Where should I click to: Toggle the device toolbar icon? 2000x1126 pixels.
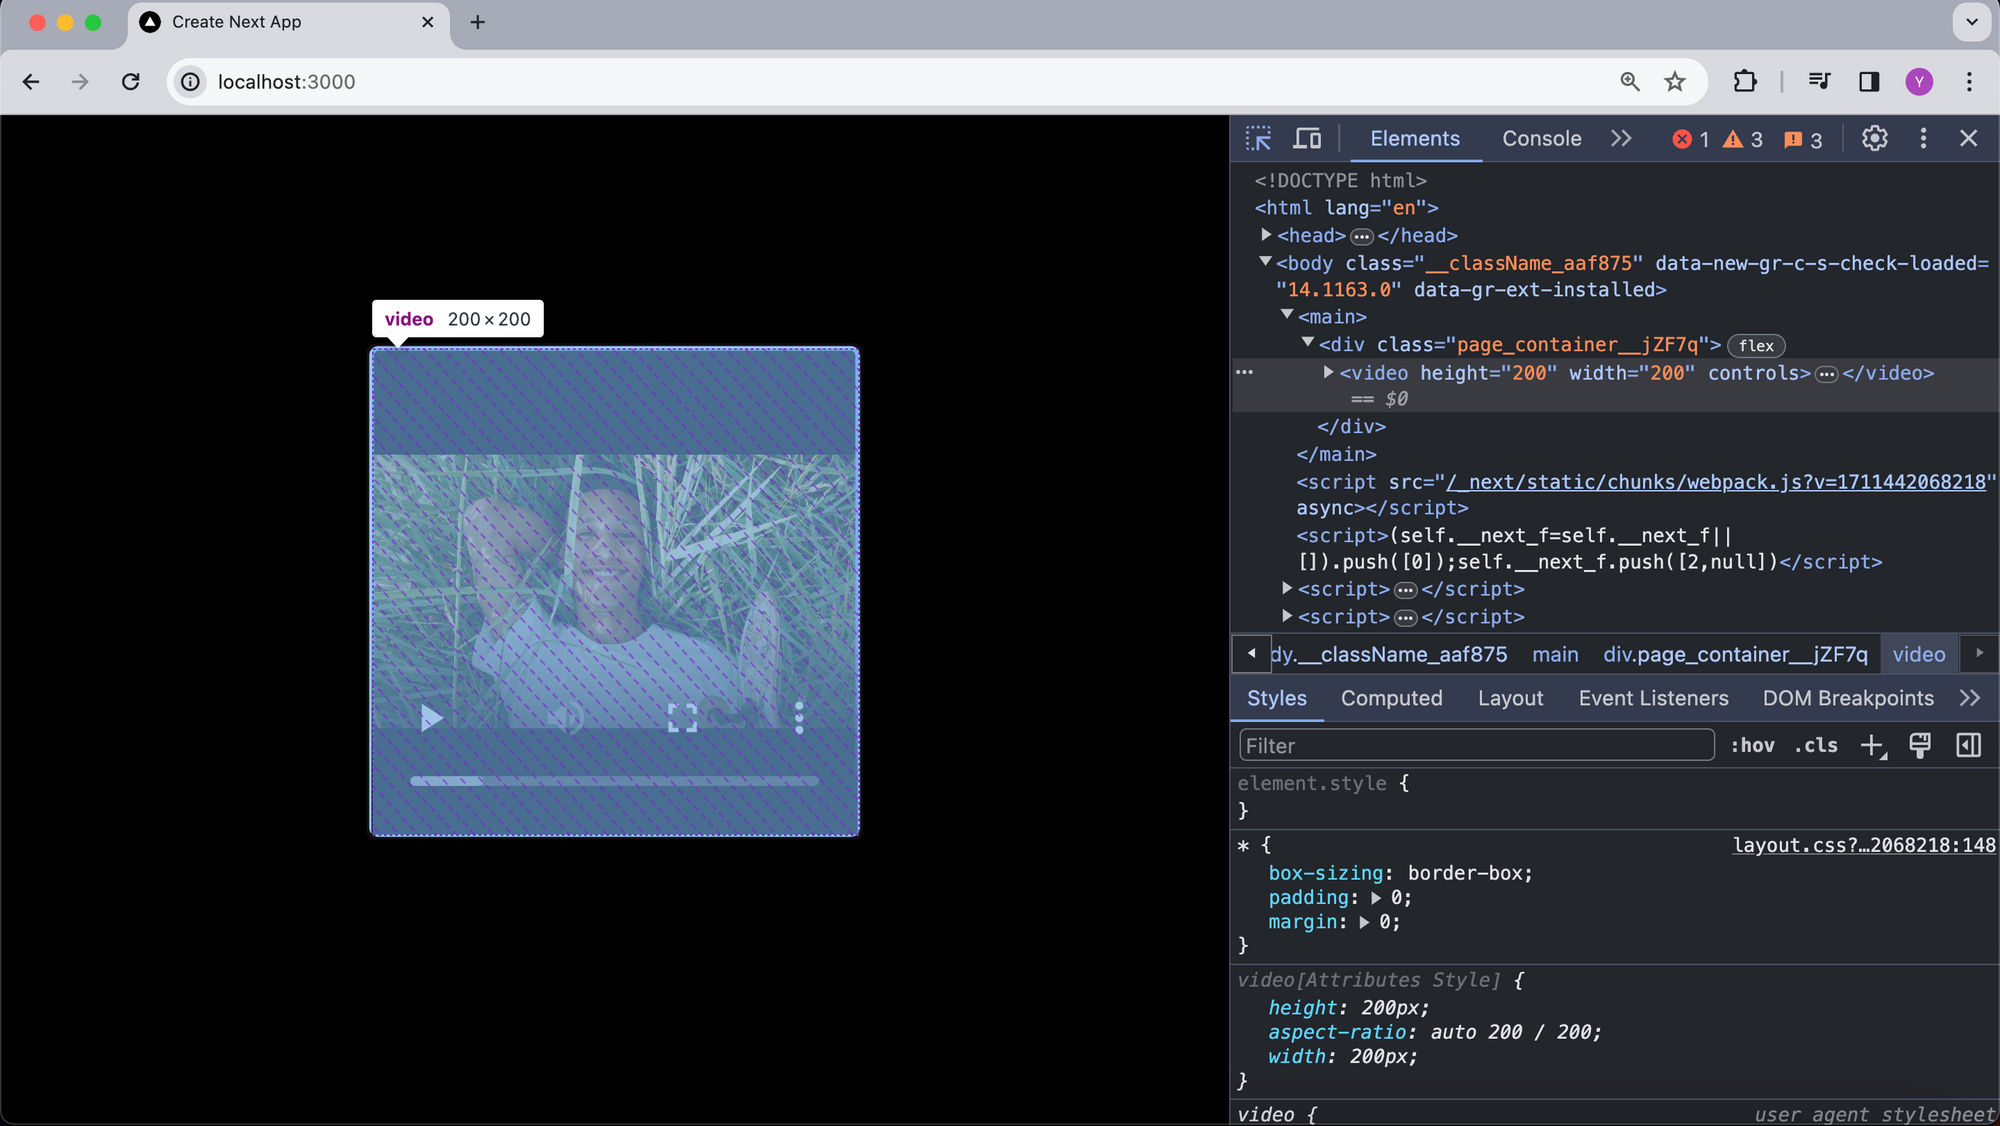point(1307,138)
